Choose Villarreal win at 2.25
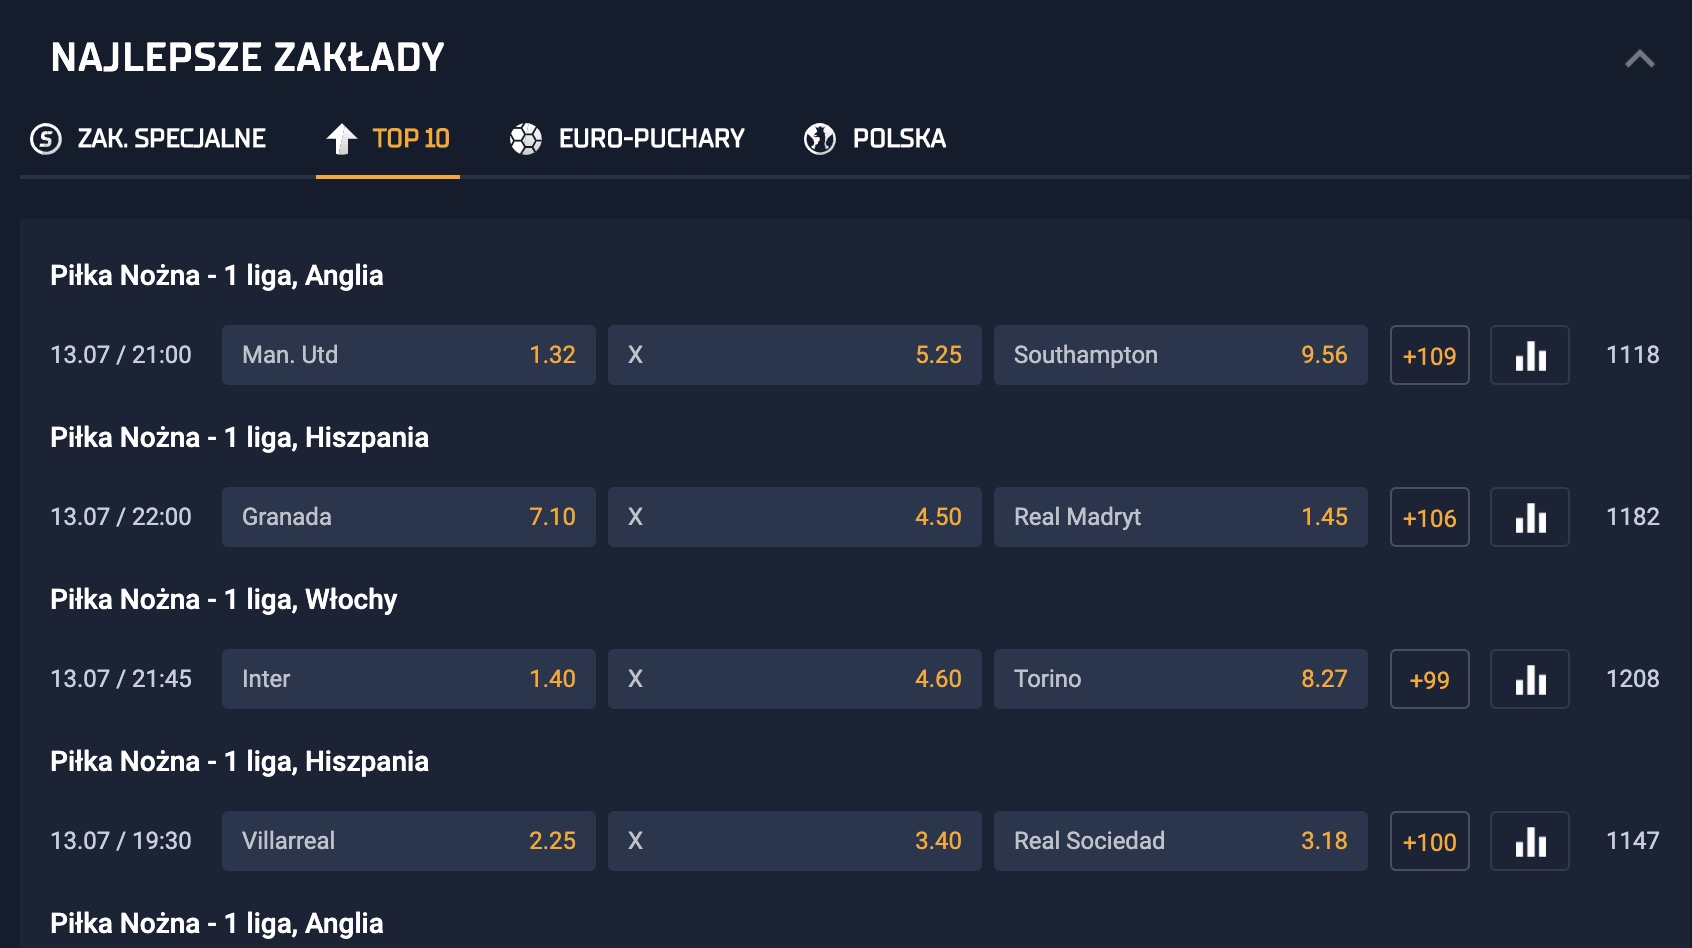 point(409,841)
